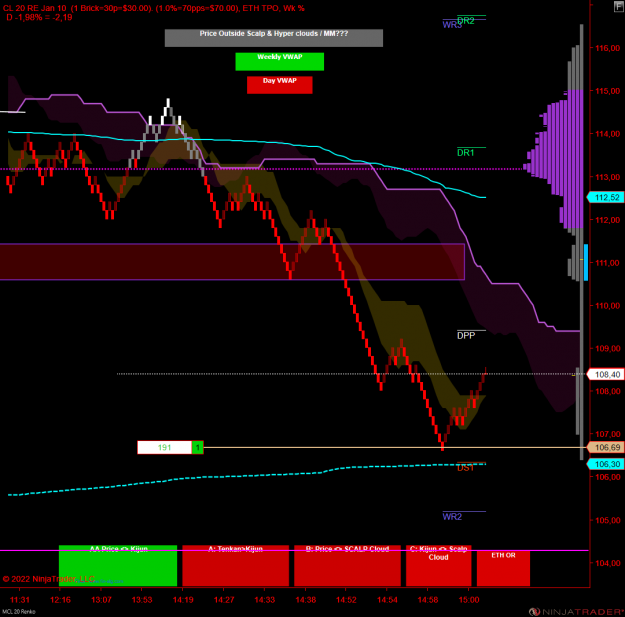Click the F icon in the chart corner

point(619,6)
